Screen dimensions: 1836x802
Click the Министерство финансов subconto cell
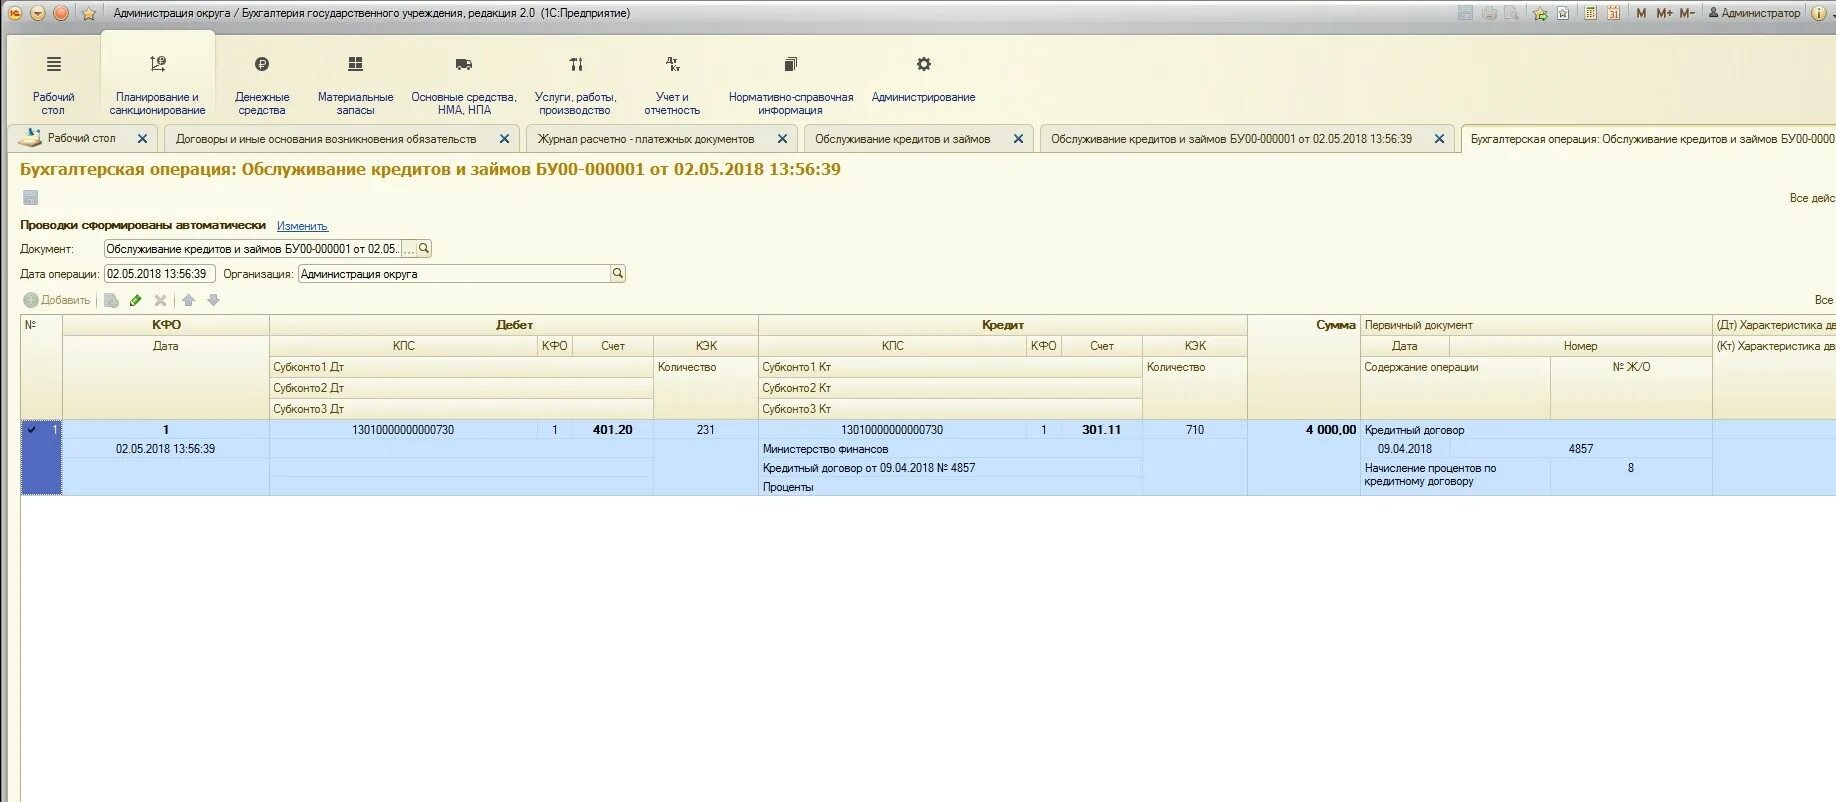950,449
